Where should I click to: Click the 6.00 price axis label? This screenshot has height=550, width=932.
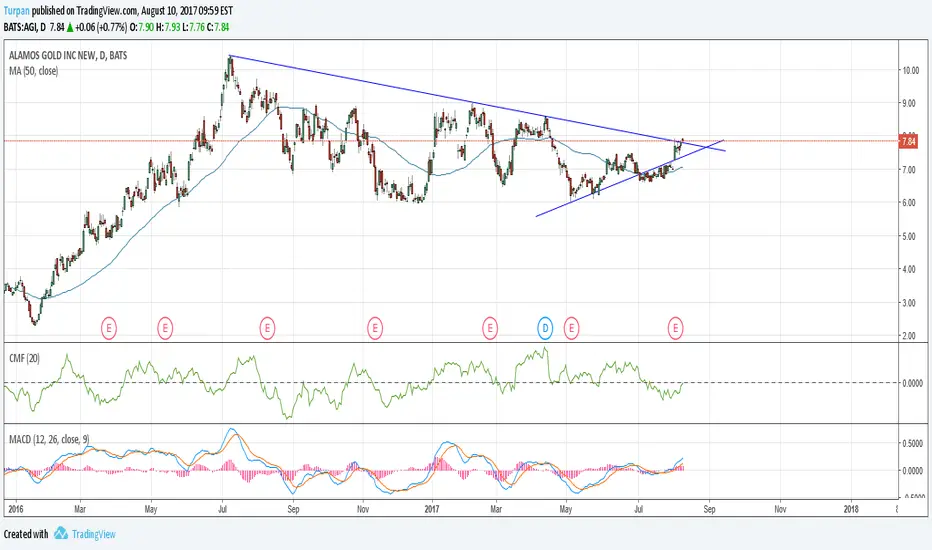click(909, 203)
